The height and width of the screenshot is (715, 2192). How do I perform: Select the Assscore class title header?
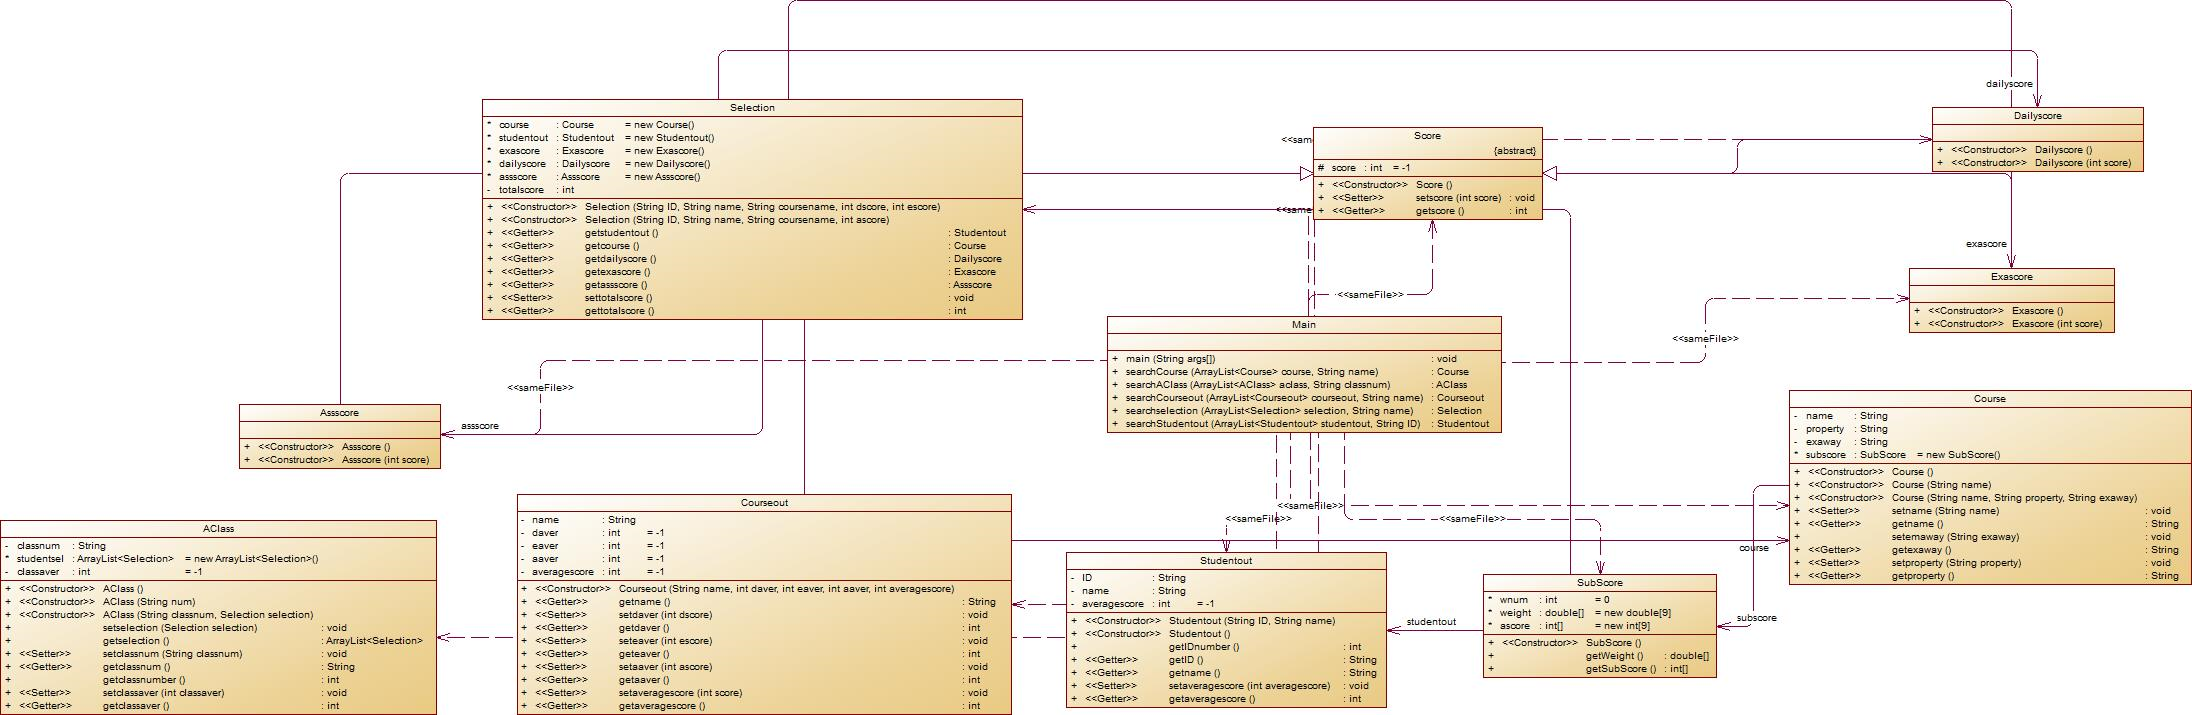340,412
